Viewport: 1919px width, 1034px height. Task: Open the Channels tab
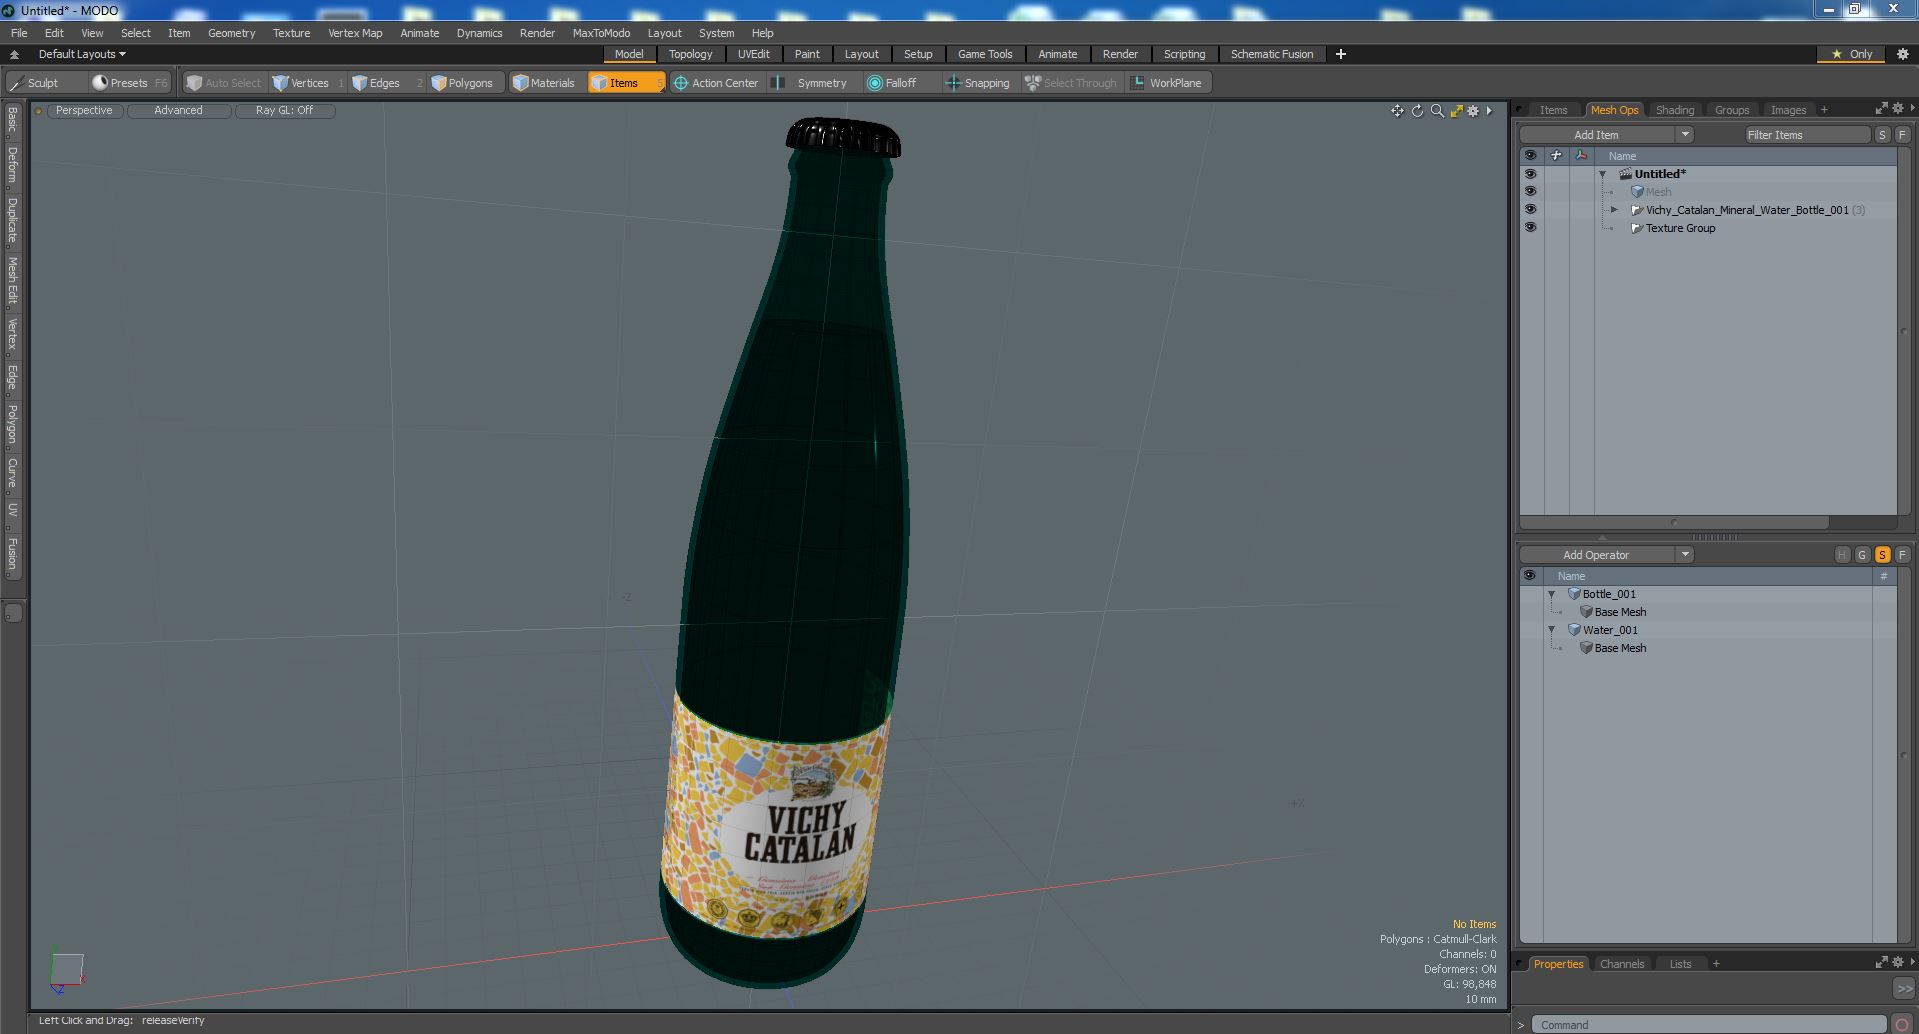(x=1621, y=964)
